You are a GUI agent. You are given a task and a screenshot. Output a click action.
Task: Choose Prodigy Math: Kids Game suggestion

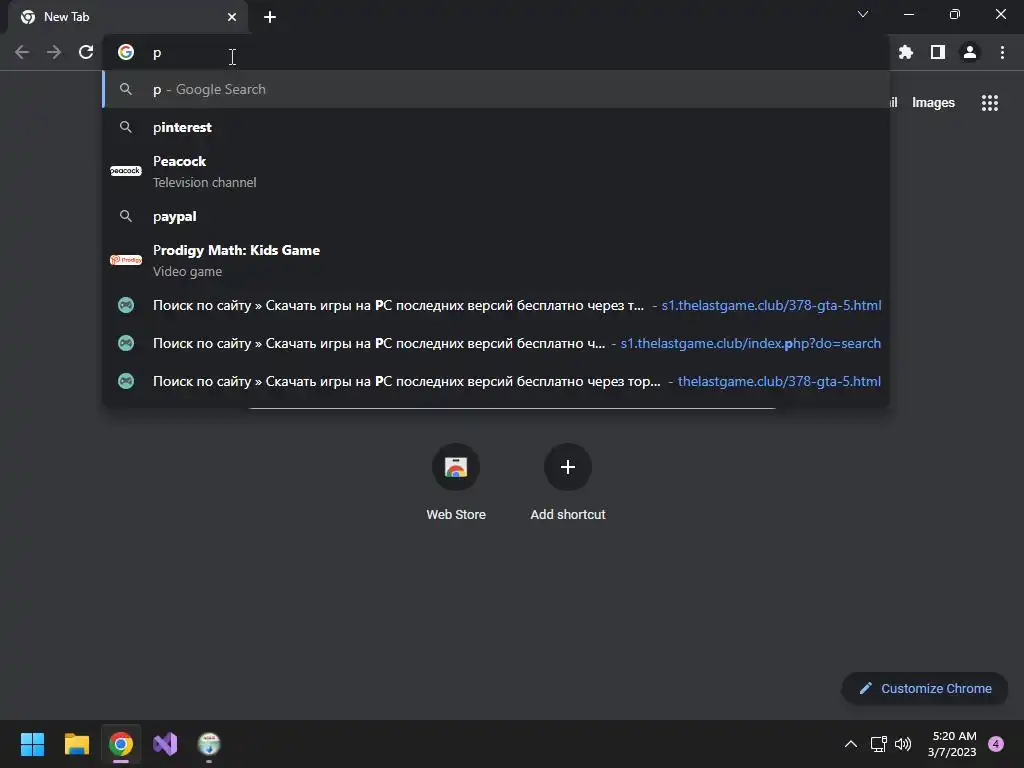coord(496,260)
